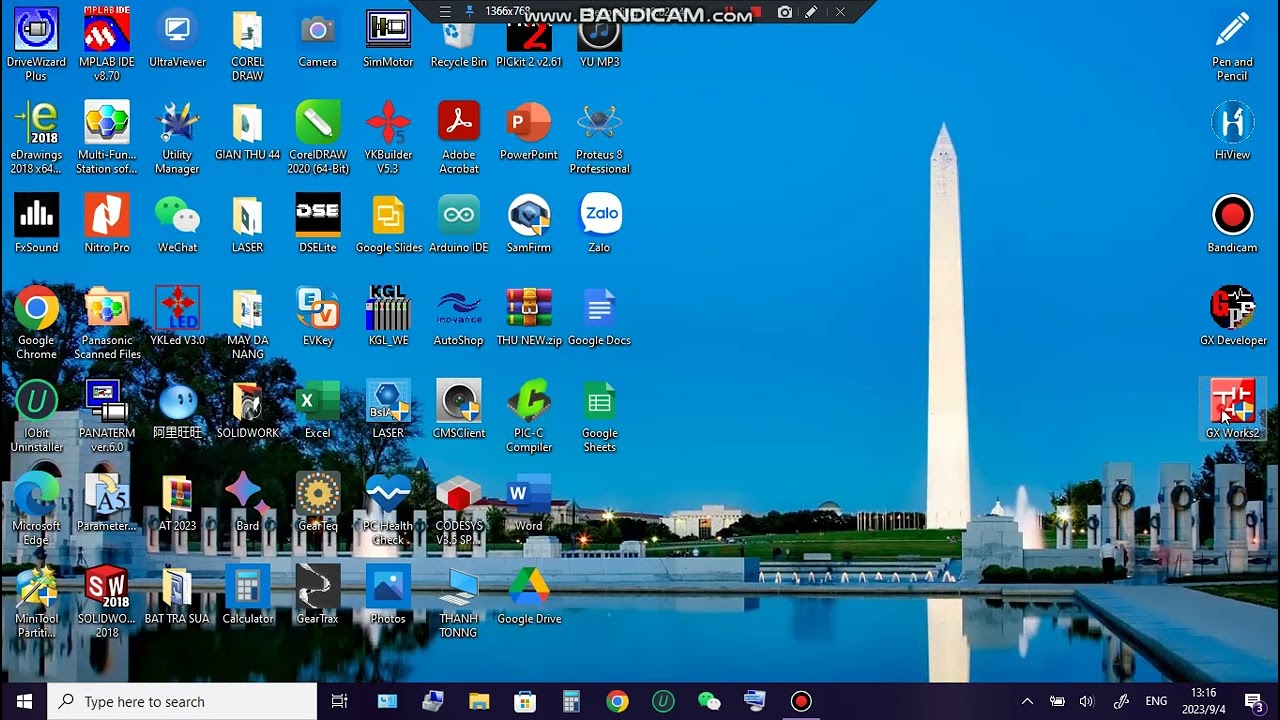Open SOLIDWORKS 2018 icon
Image resolution: width=1280 pixels, height=720 pixels.
pos(107,602)
